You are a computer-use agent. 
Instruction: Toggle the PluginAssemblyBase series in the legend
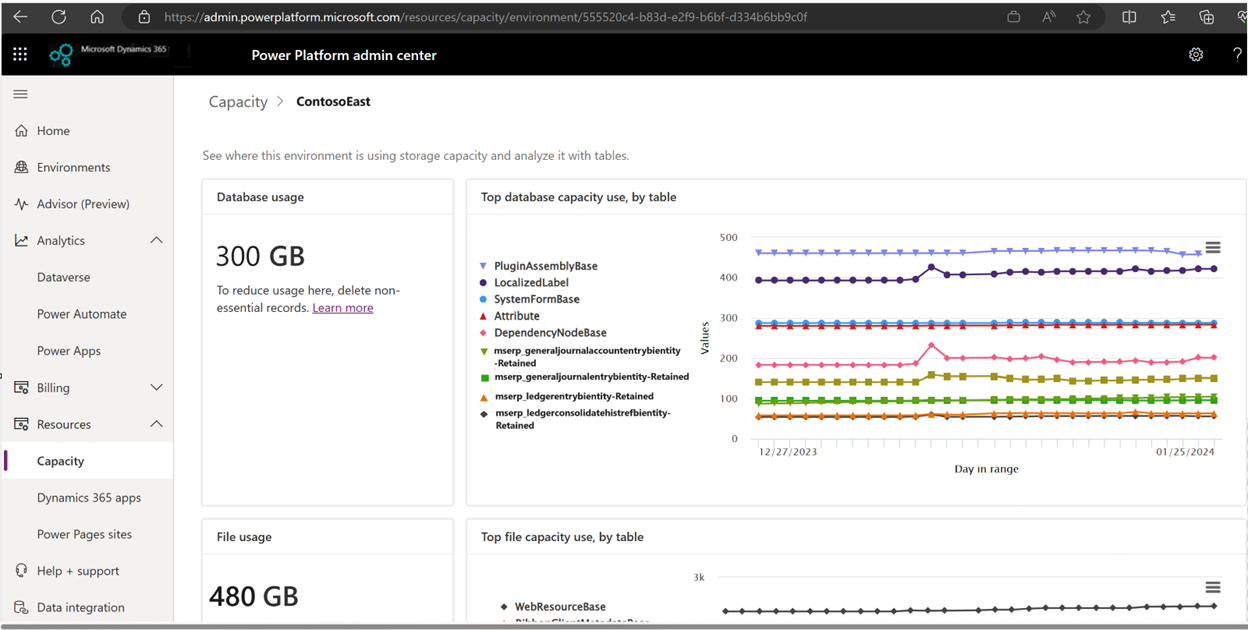[545, 265]
